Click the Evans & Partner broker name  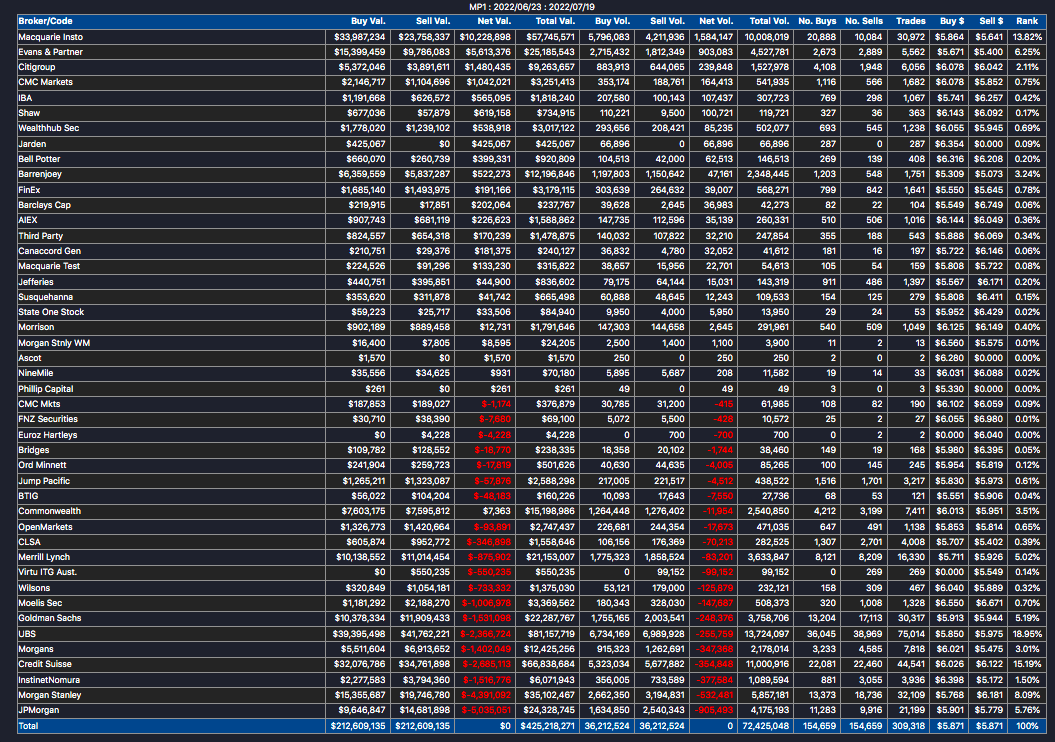coord(50,52)
